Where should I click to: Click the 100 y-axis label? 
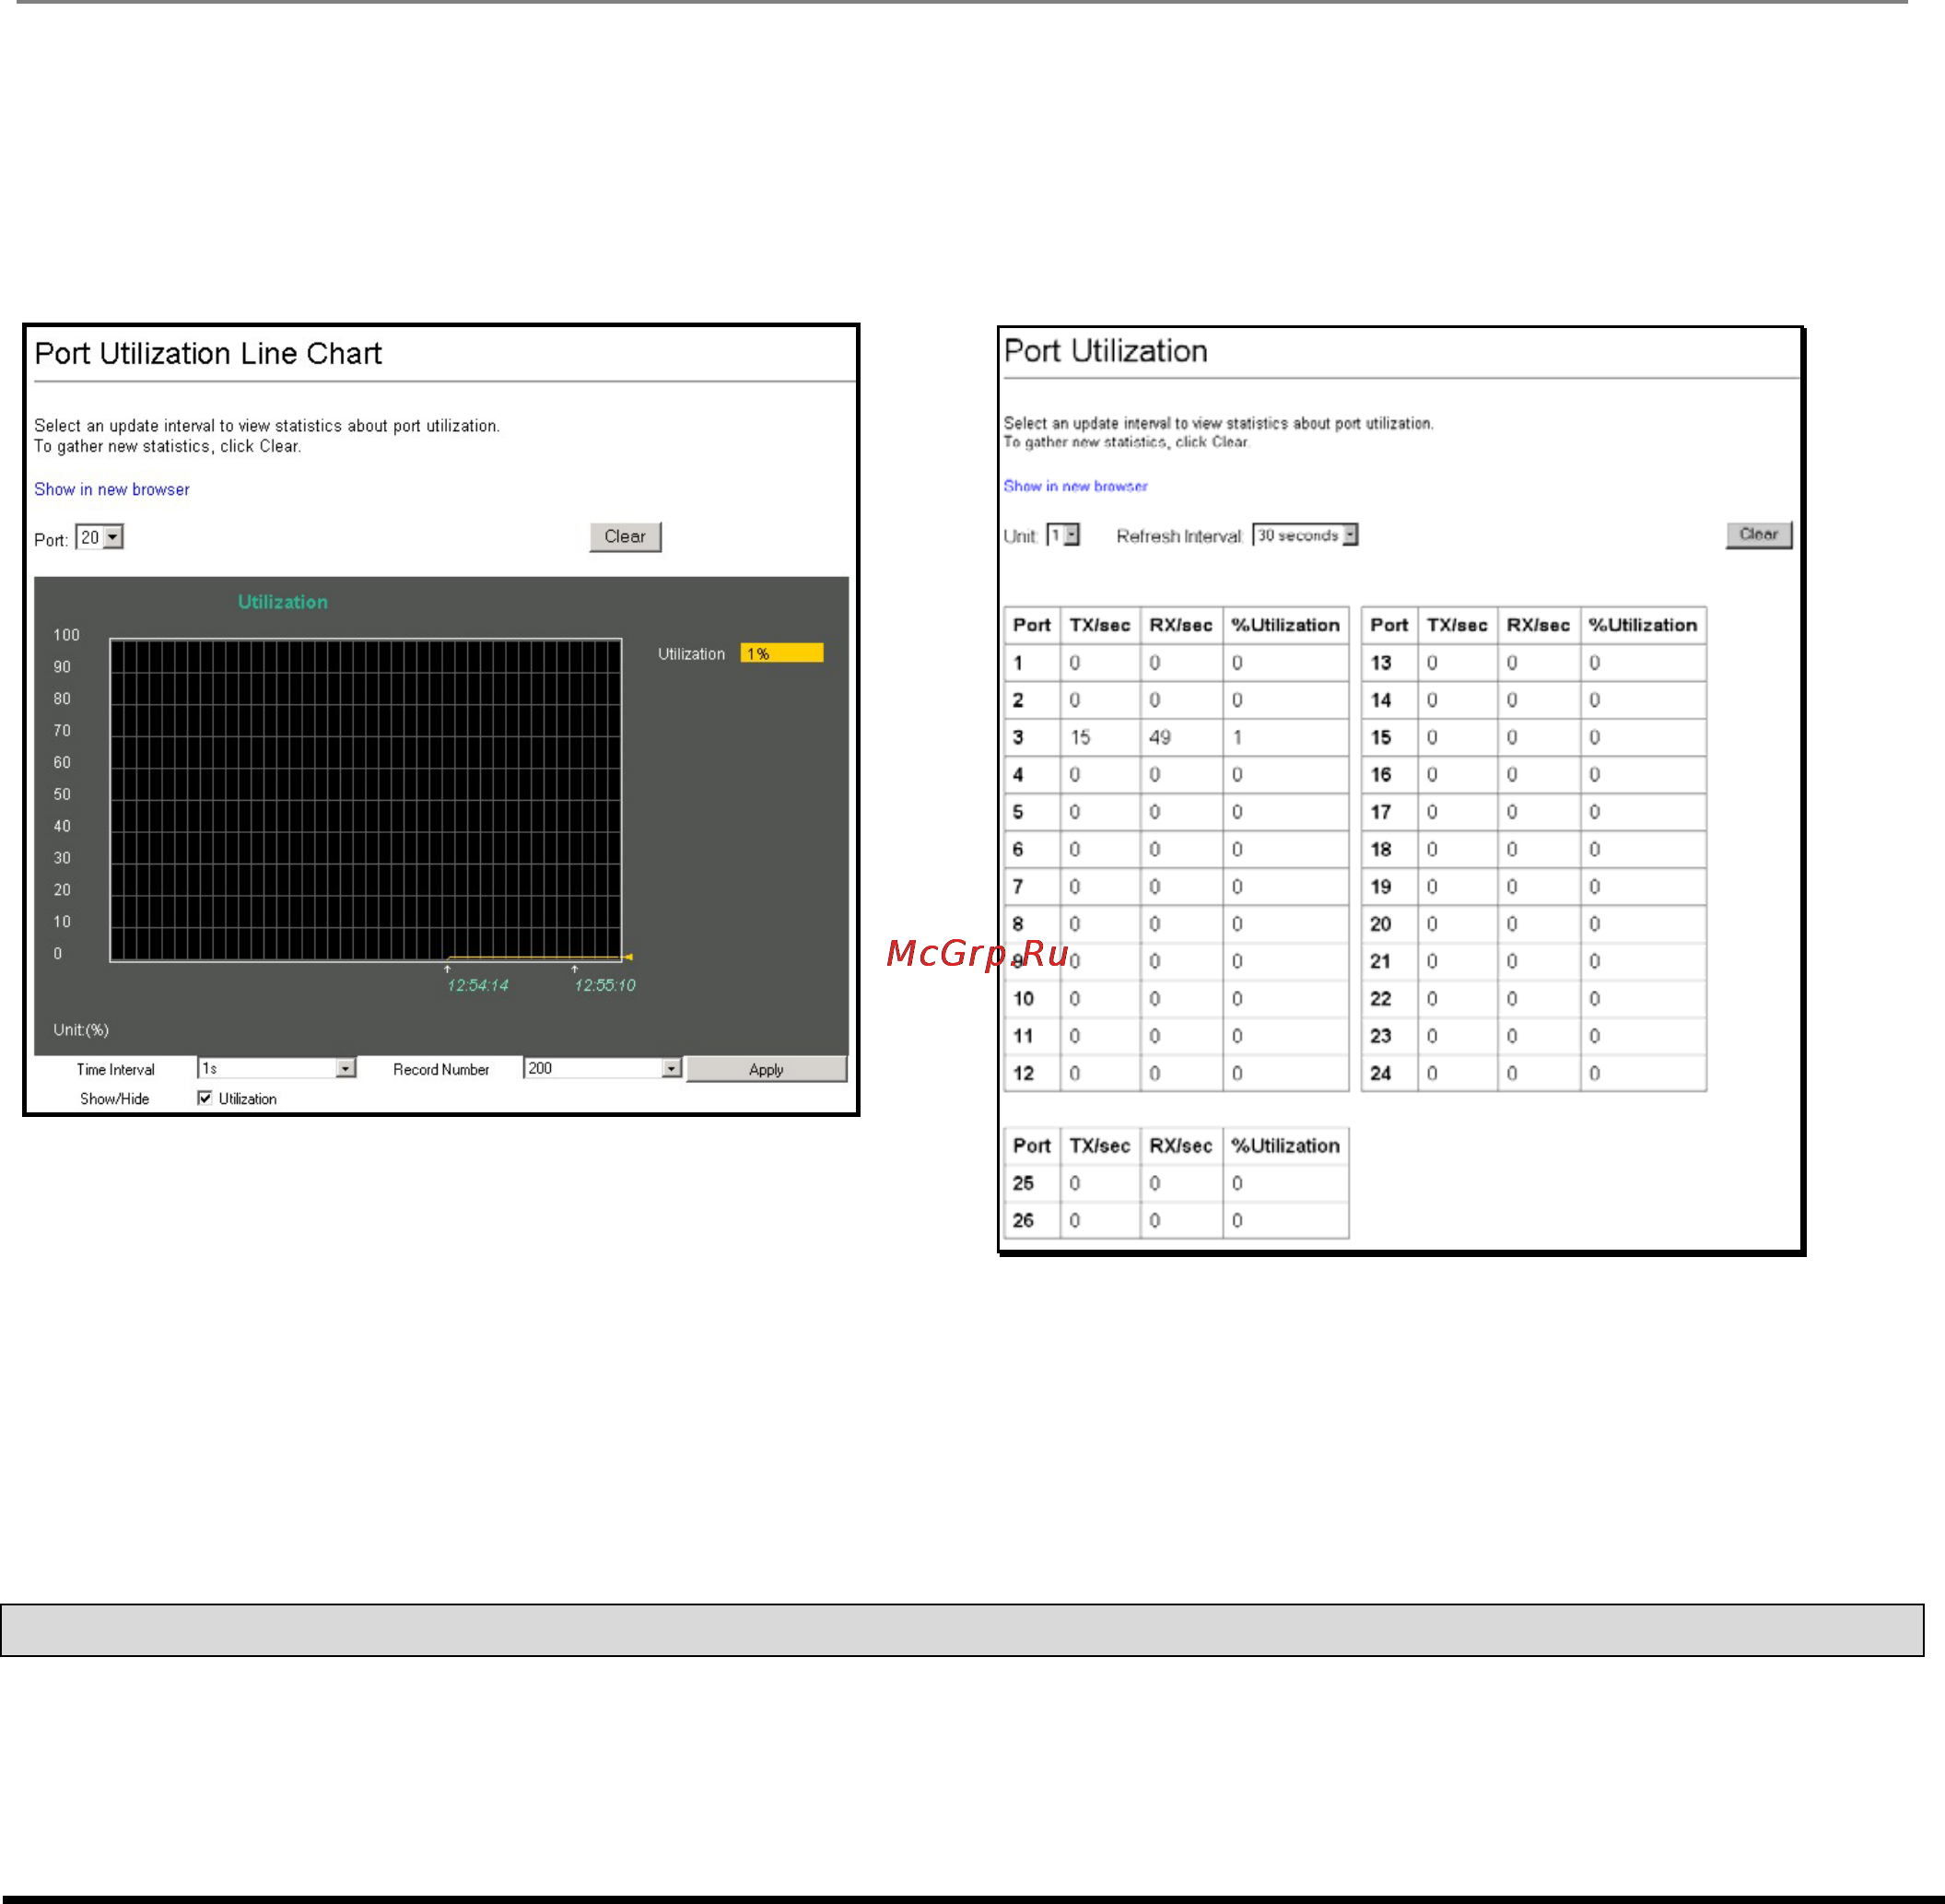tap(66, 635)
